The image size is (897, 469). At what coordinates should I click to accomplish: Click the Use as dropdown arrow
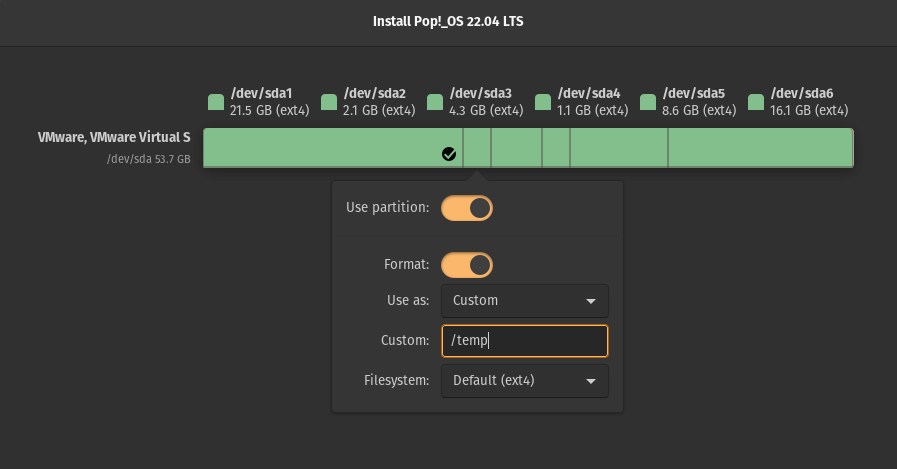point(591,301)
